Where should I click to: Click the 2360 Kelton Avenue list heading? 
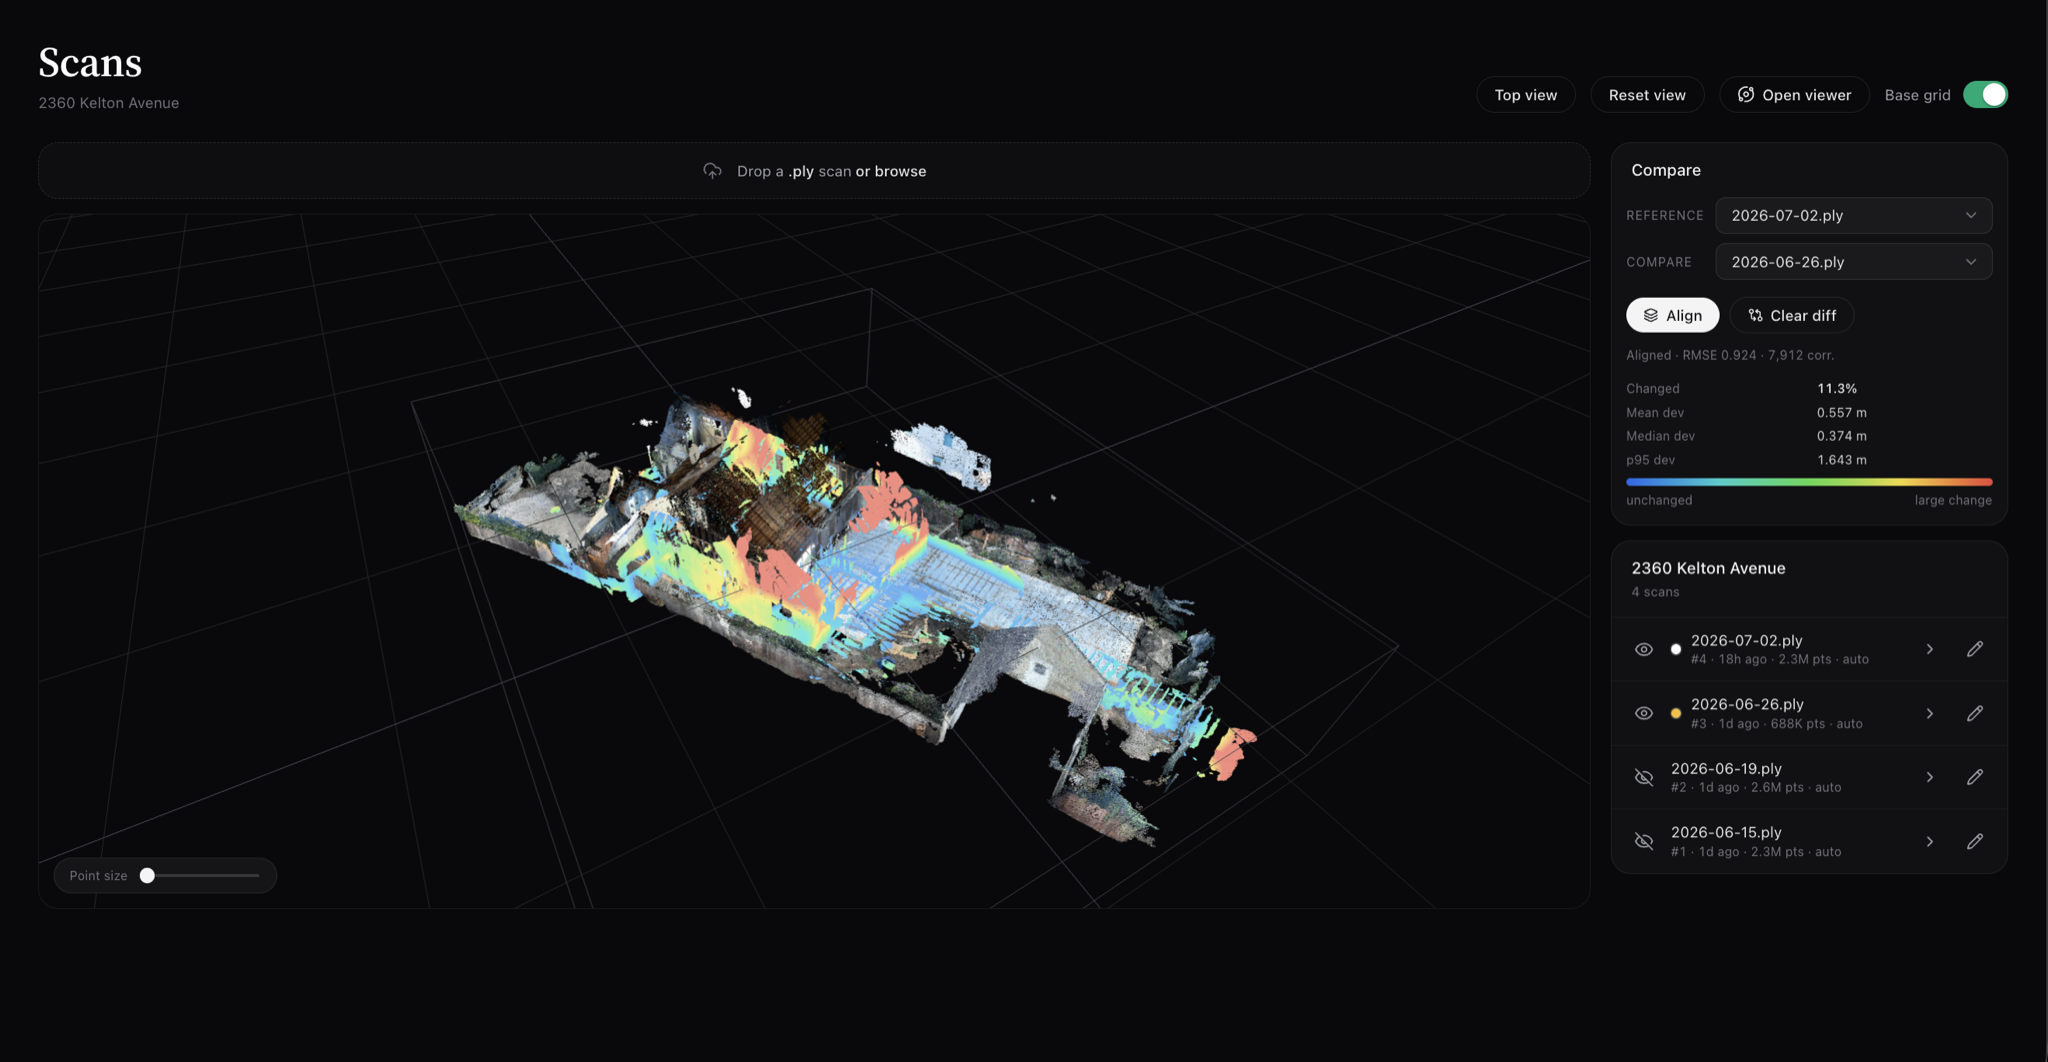click(x=1708, y=568)
